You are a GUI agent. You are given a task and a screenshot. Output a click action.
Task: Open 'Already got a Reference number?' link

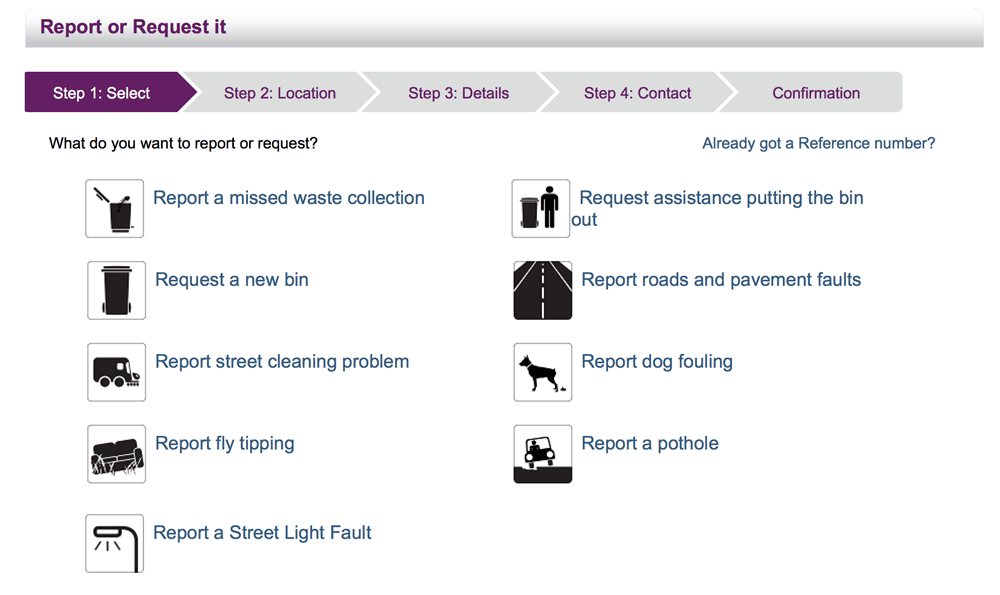coord(819,143)
